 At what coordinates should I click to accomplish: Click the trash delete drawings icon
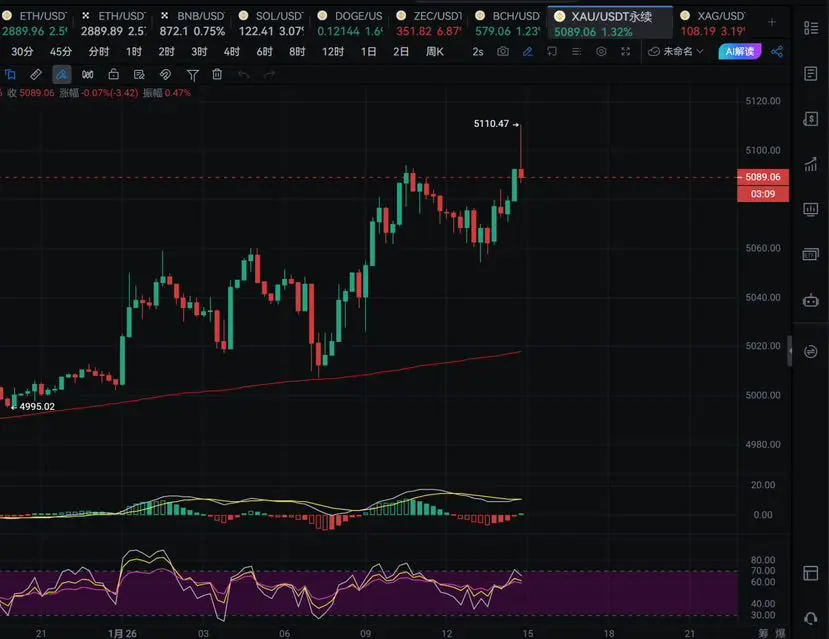[x=217, y=75]
